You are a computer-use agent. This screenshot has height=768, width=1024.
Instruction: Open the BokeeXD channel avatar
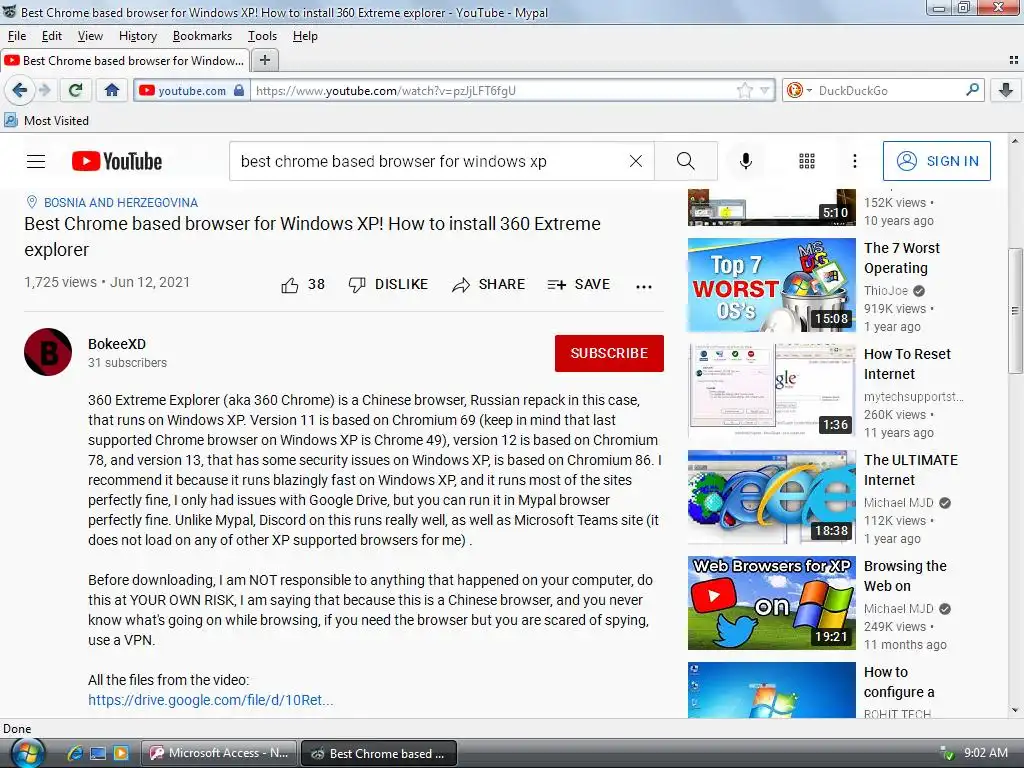48,352
